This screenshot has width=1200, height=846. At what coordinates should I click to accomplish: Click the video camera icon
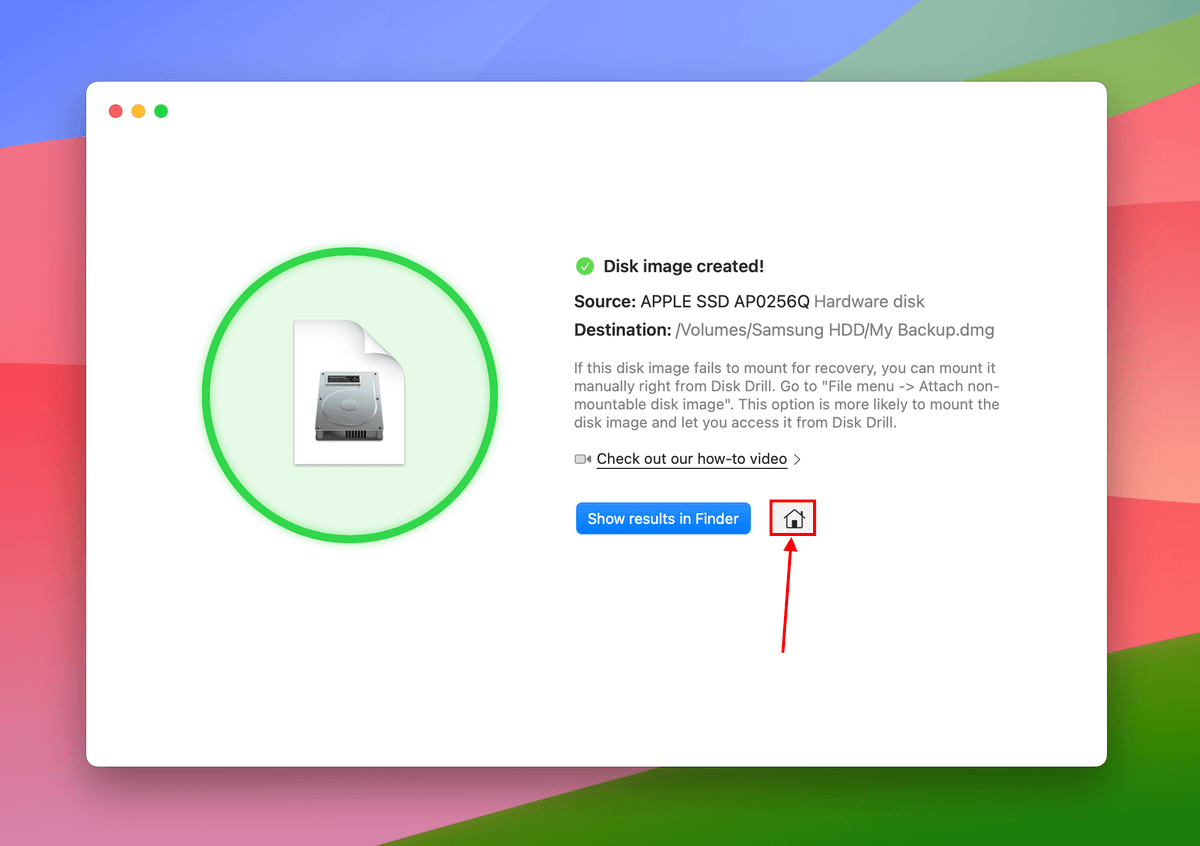pos(583,459)
